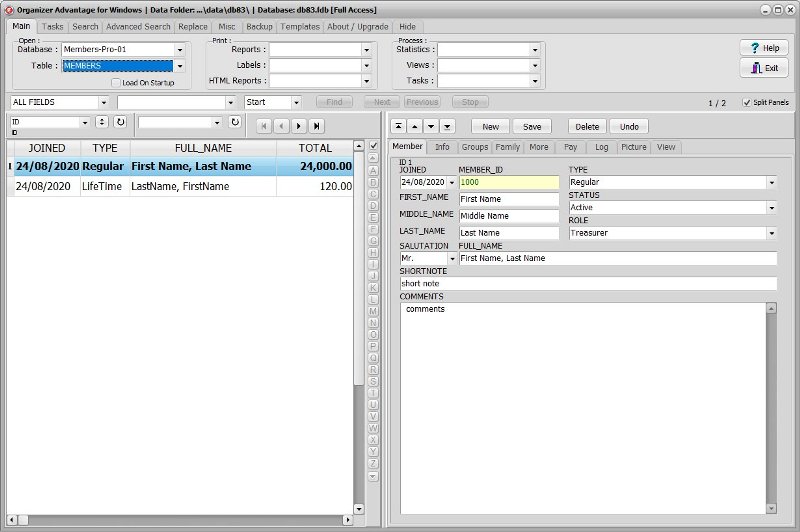Filter by letter S in alphabet index
This screenshot has width=800, height=532.
pyautogui.click(x=373, y=382)
